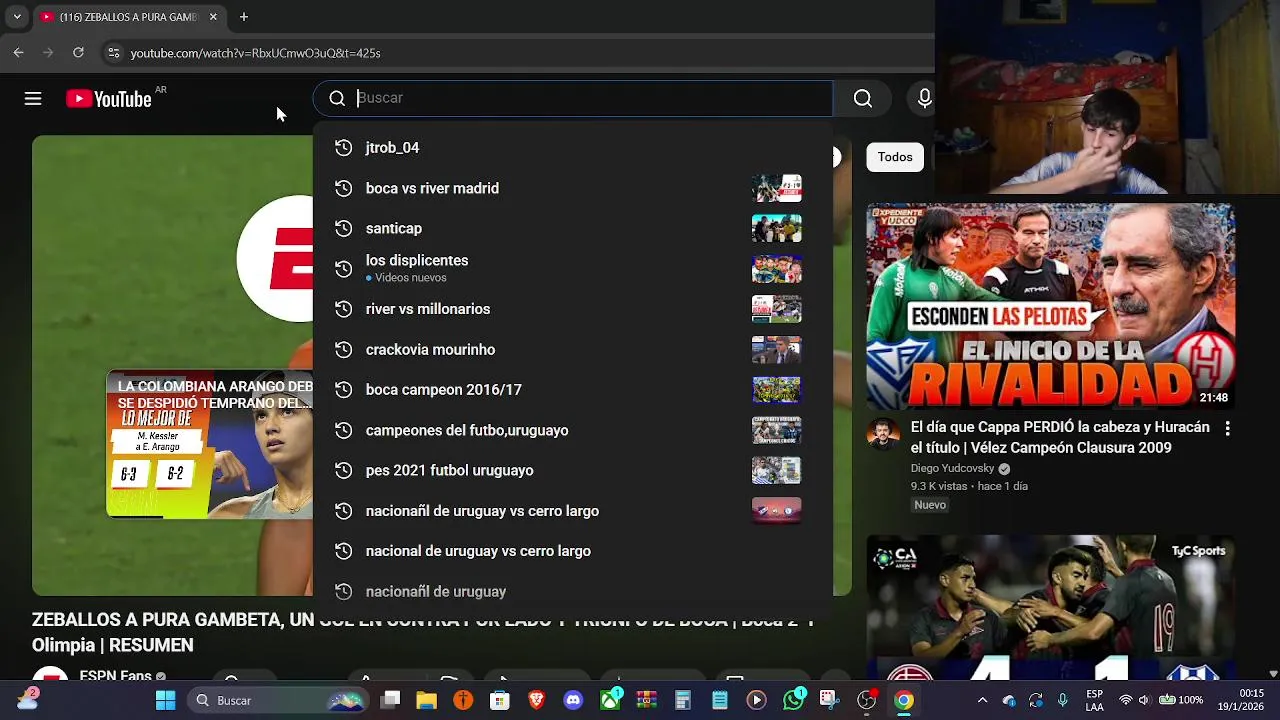Select suggestion 'crackovia mourinho'

click(x=572, y=349)
